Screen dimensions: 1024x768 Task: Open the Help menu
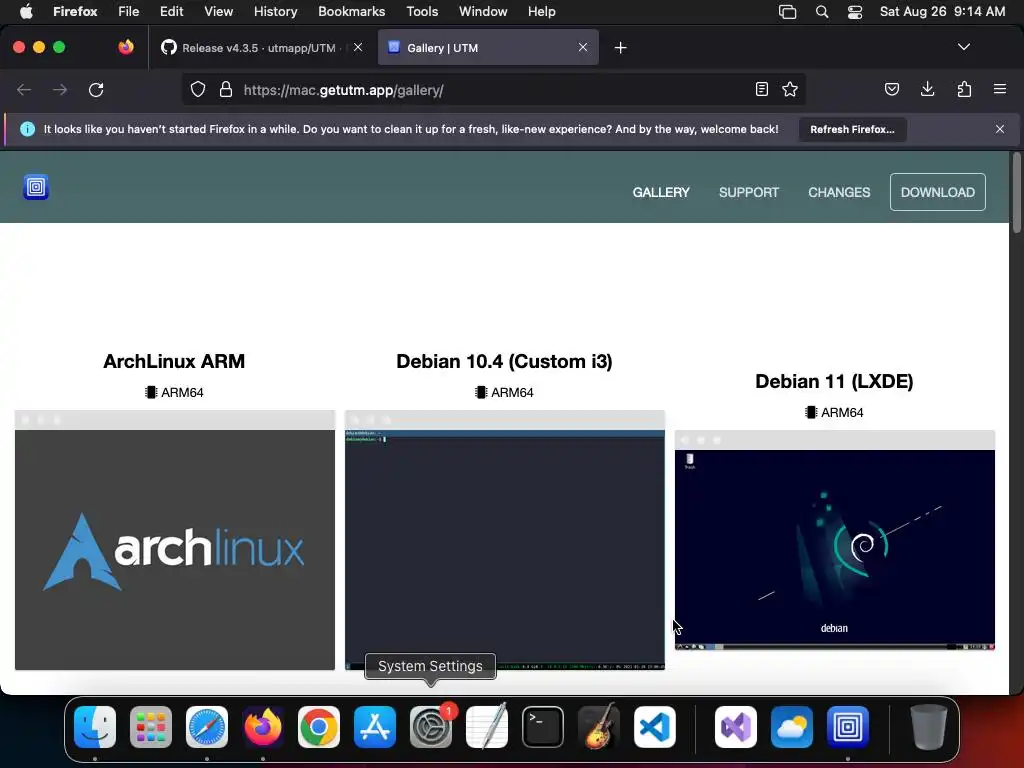coord(541,11)
